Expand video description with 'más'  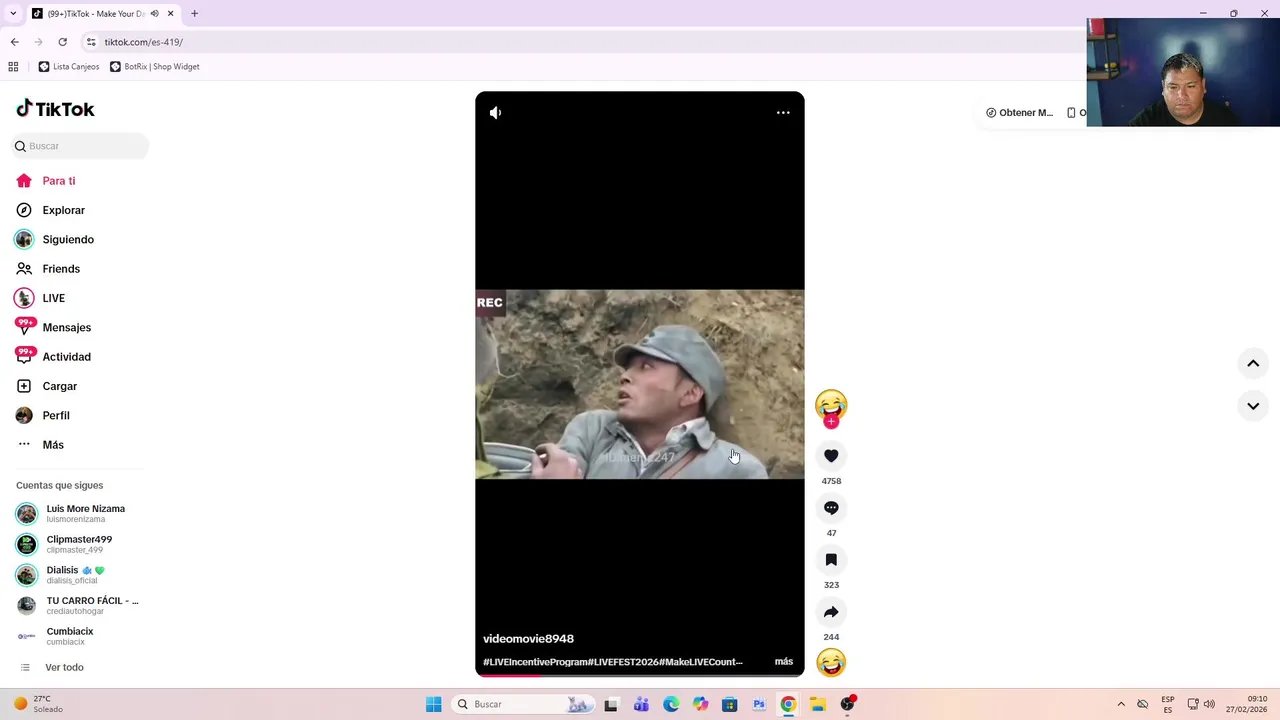click(784, 662)
